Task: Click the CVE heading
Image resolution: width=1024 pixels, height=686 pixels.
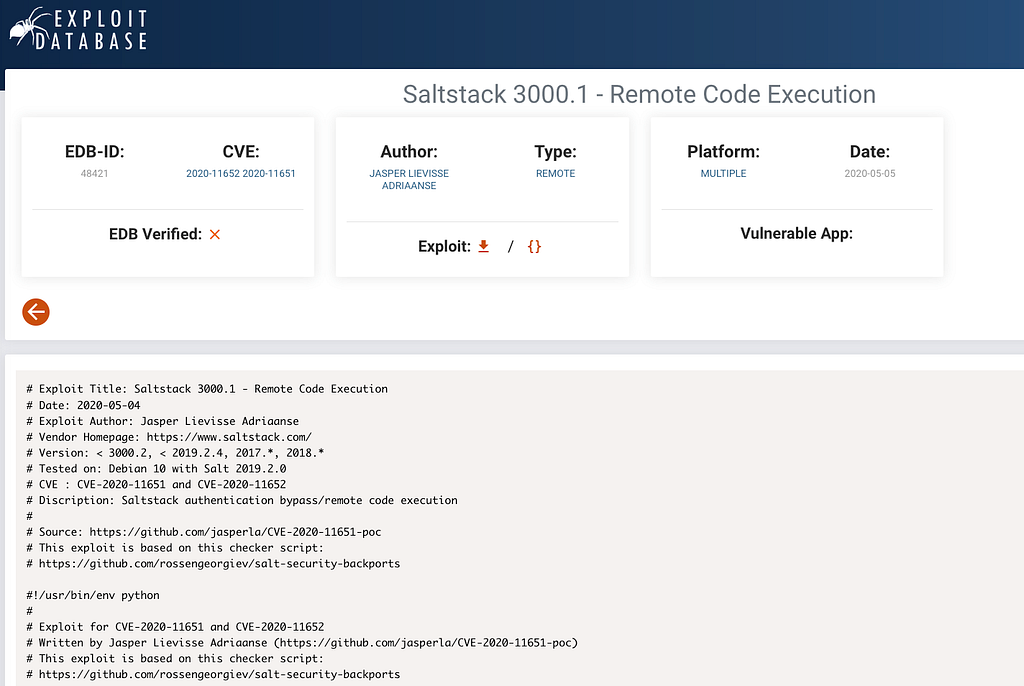Action: click(241, 152)
